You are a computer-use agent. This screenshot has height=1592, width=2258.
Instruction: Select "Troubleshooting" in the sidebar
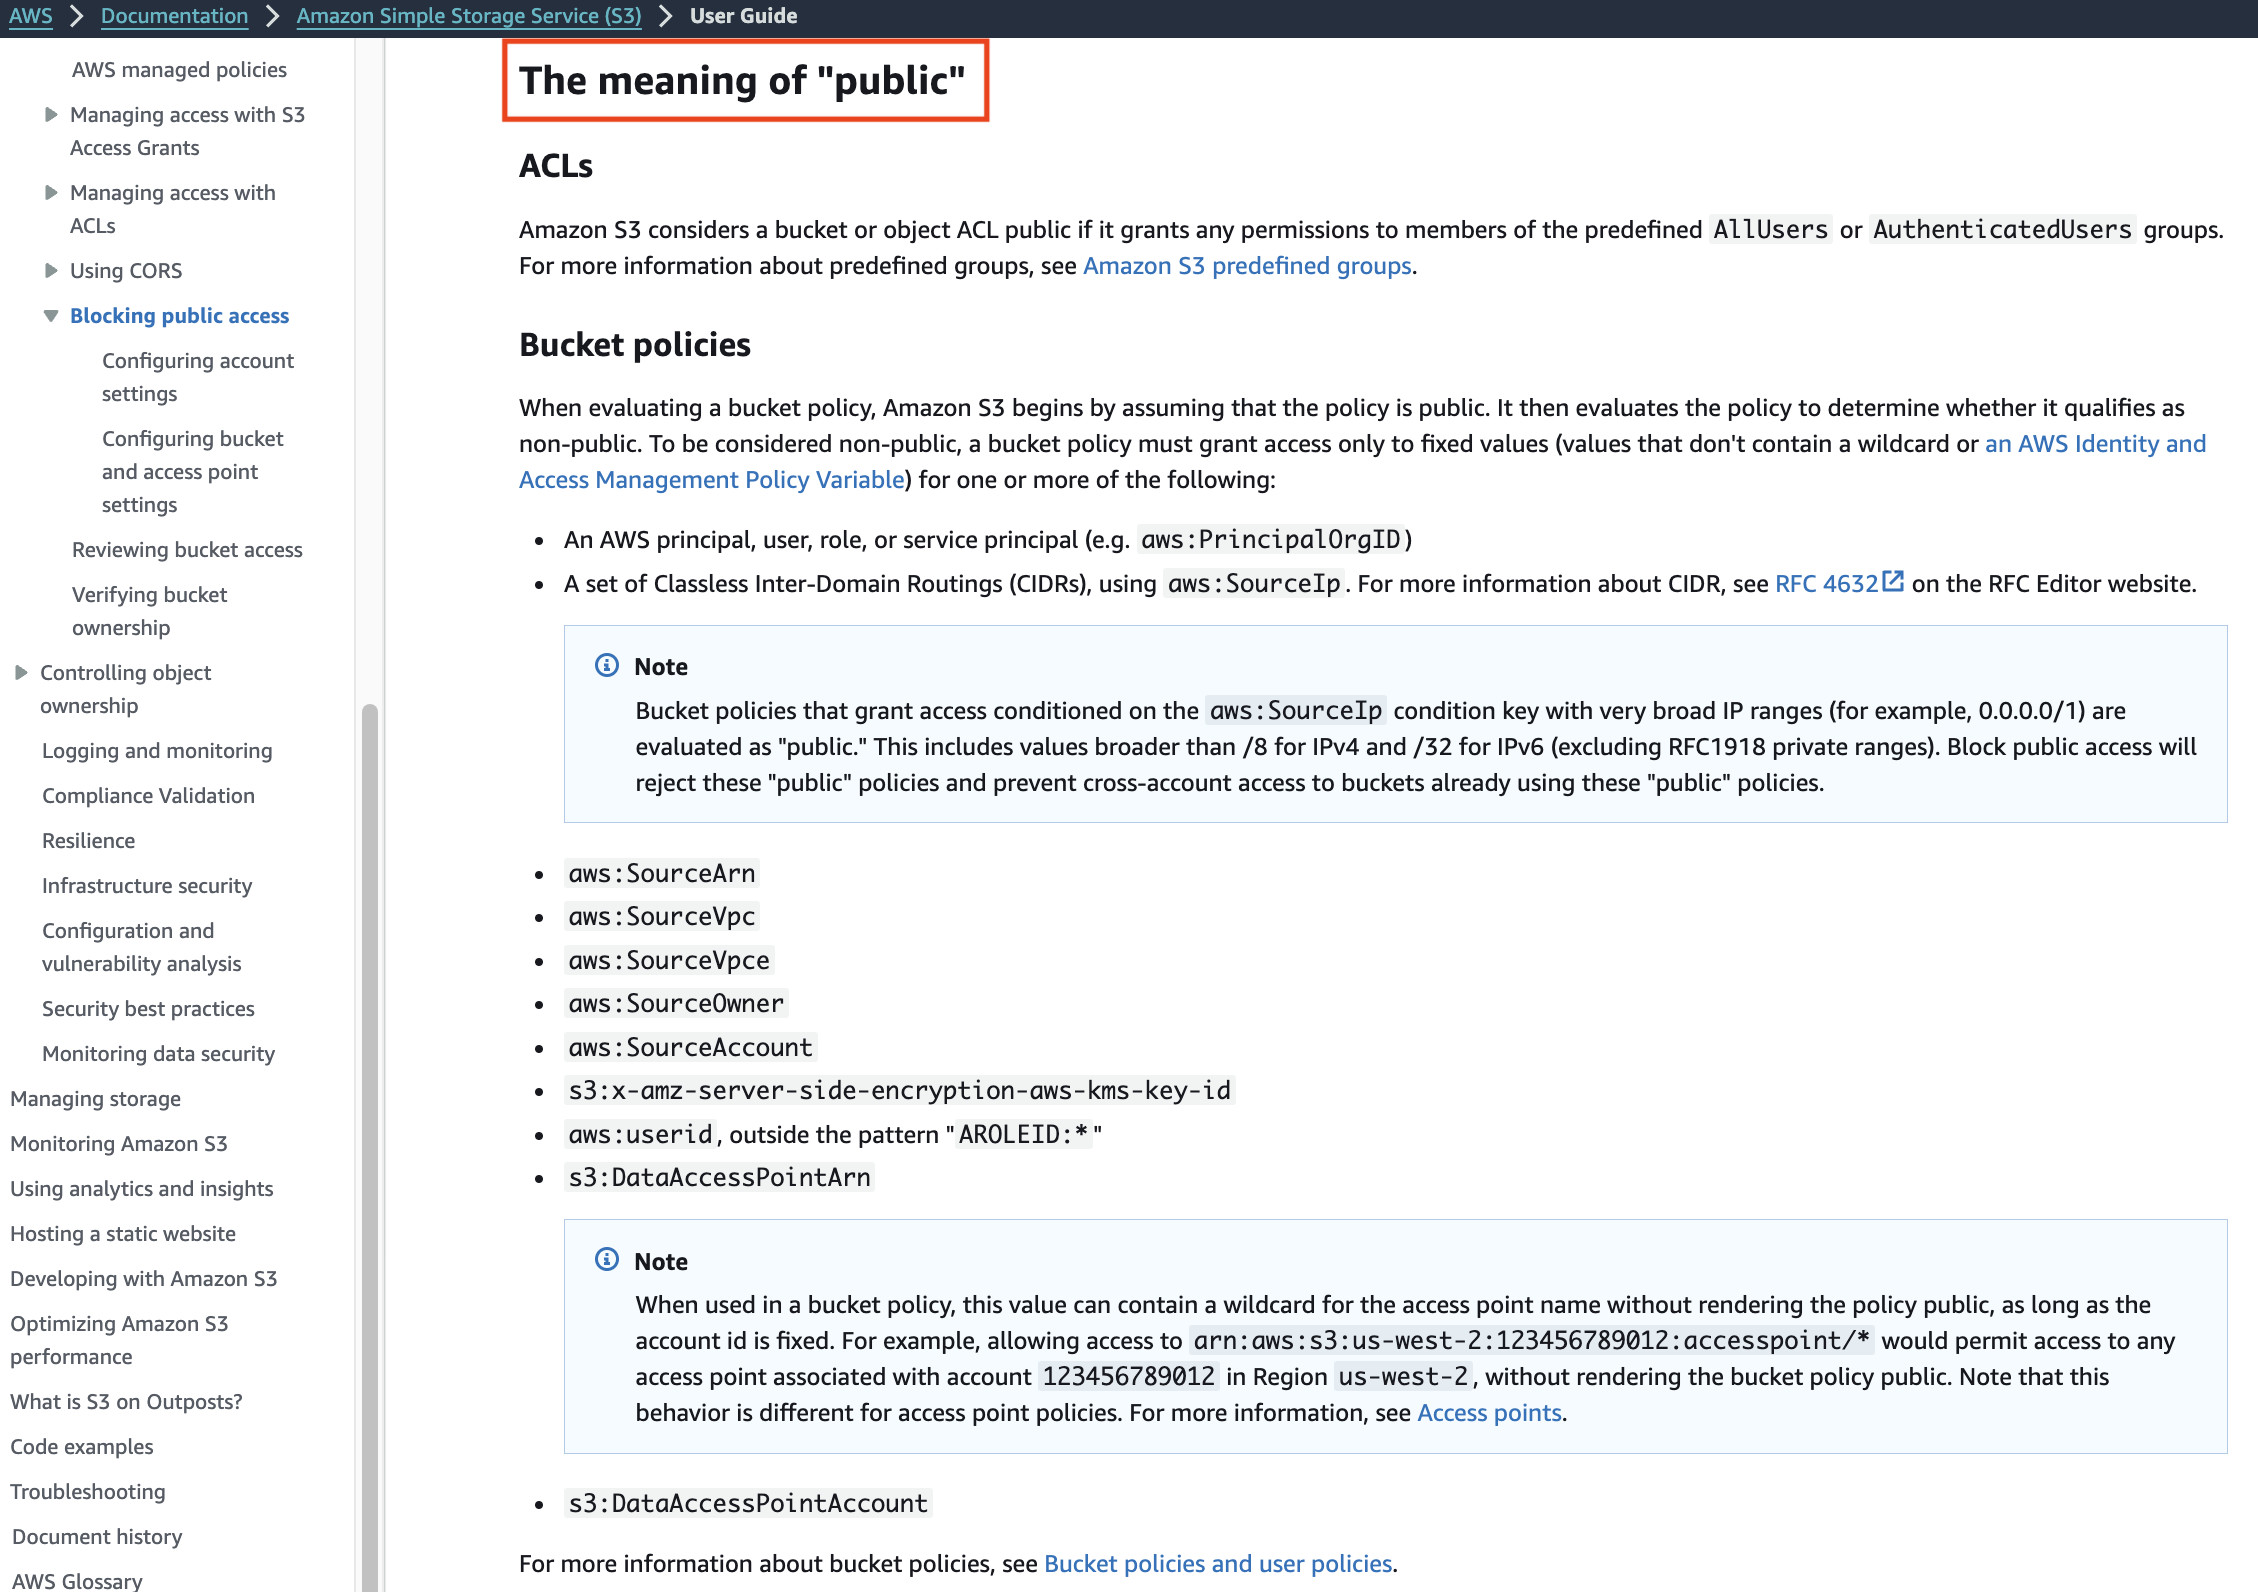click(x=88, y=1491)
